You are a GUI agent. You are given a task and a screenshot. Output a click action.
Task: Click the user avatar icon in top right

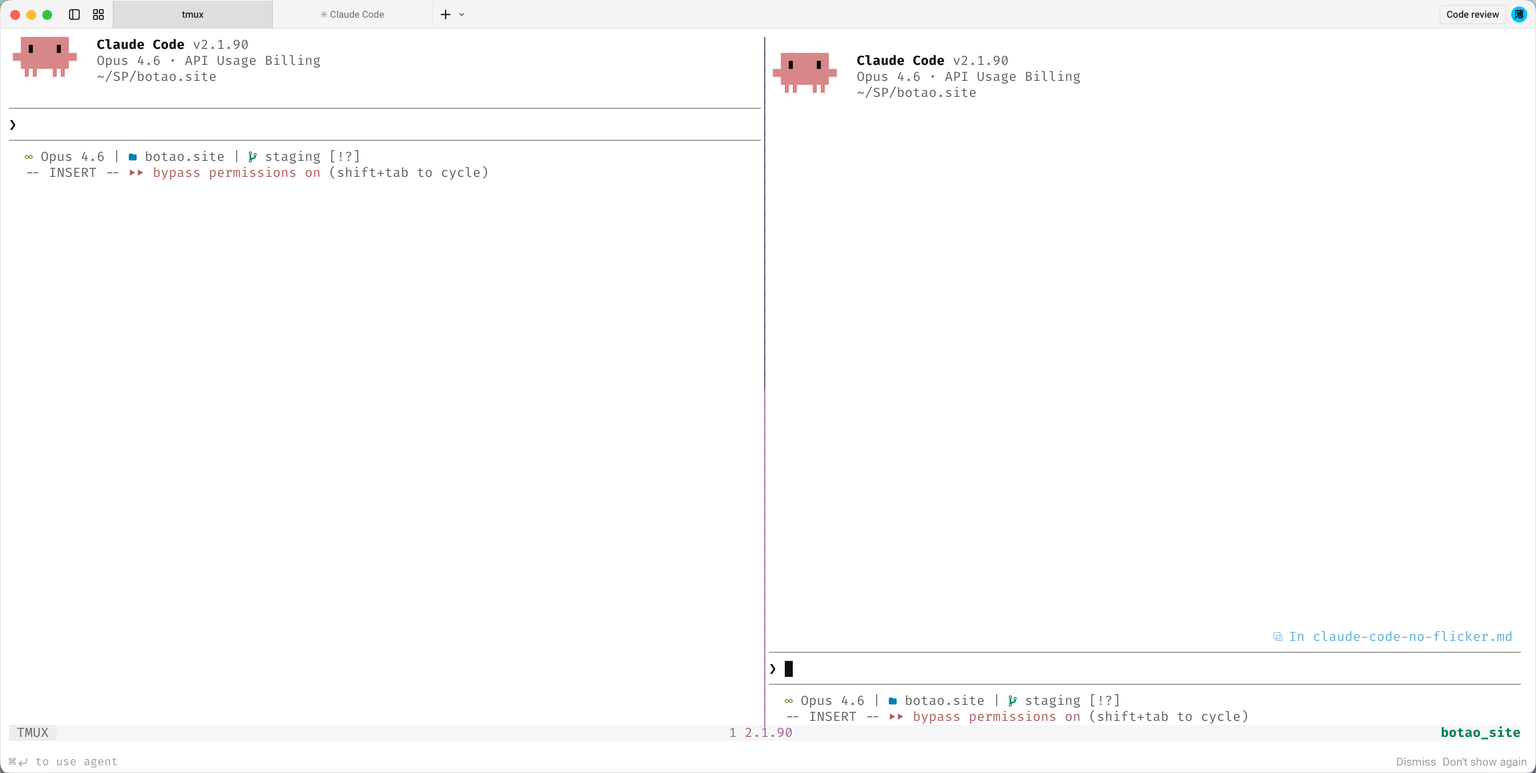click(1519, 14)
